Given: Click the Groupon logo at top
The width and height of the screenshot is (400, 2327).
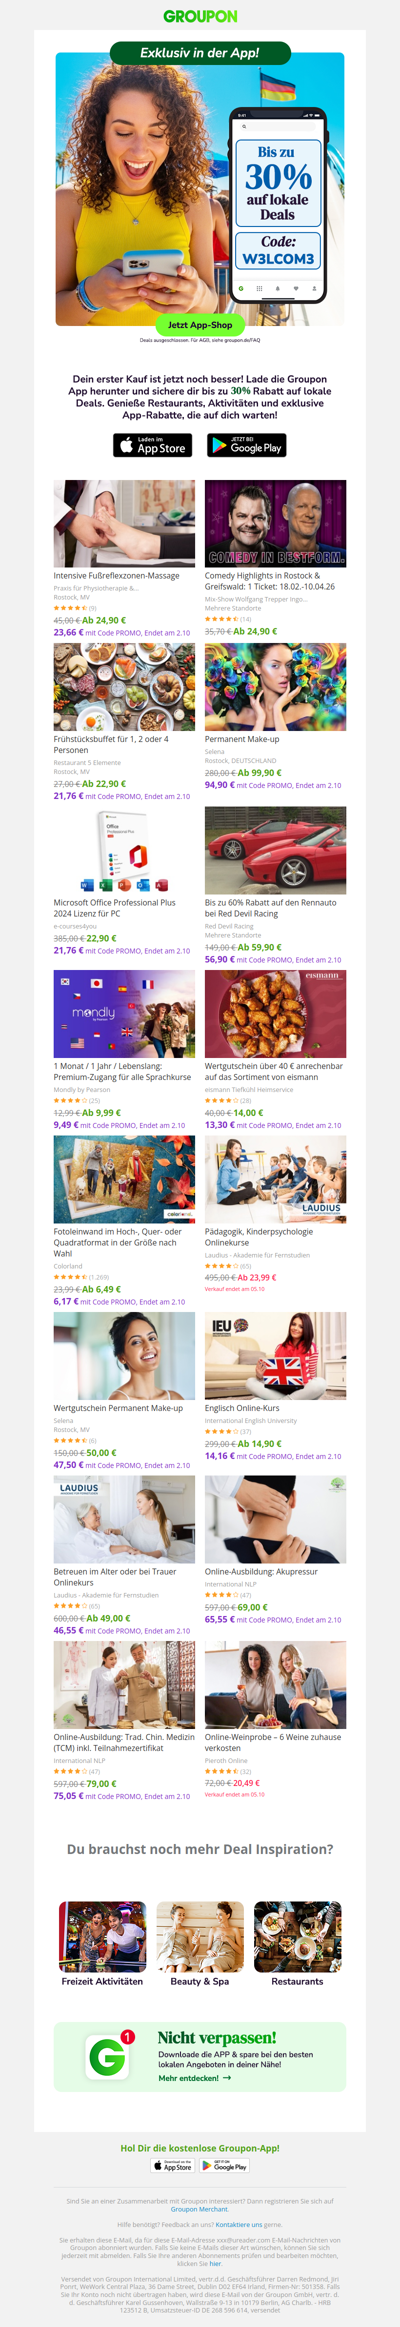Looking at the screenshot, I should tap(200, 16).
